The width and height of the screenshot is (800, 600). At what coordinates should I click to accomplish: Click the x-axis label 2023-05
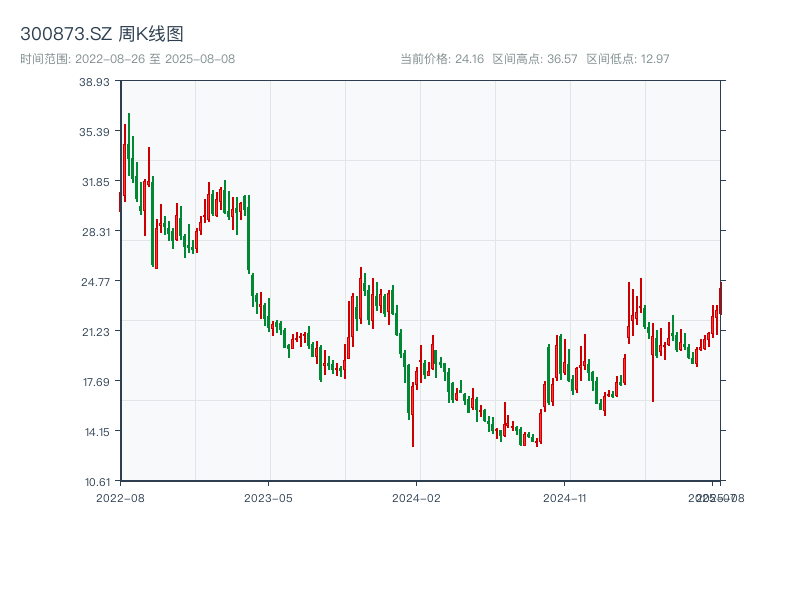pyautogui.click(x=268, y=498)
